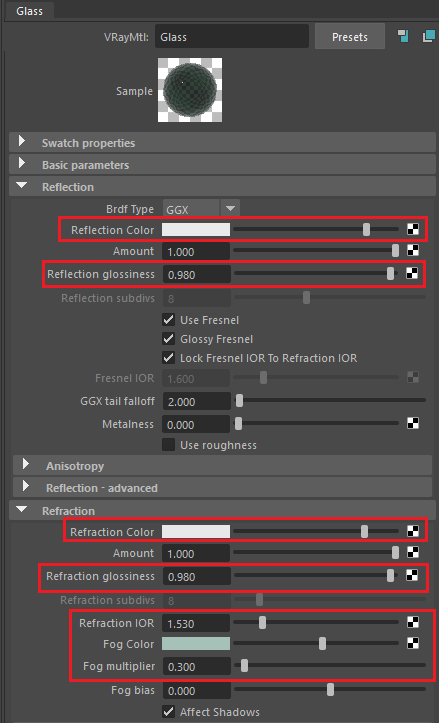The width and height of the screenshot is (439, 723).
Task: Disable Glossy Fresnel option
Action: tap(169, 339)
